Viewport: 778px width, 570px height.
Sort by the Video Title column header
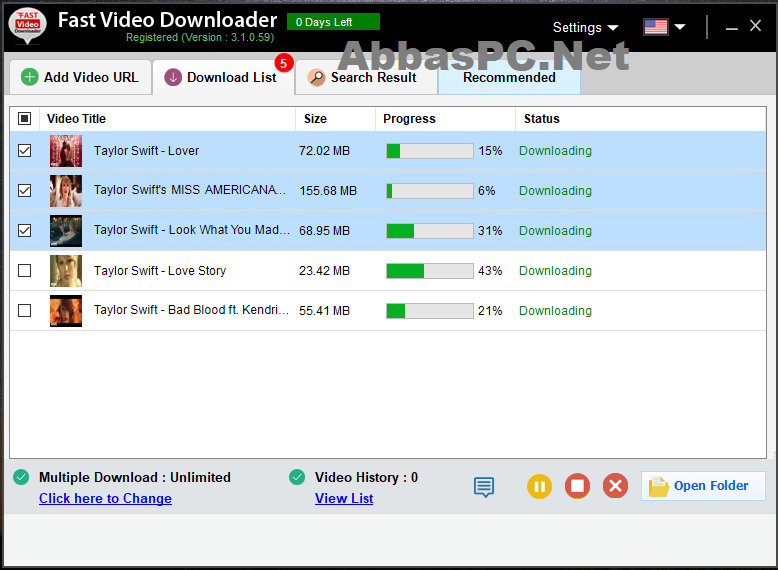[167, 119]
